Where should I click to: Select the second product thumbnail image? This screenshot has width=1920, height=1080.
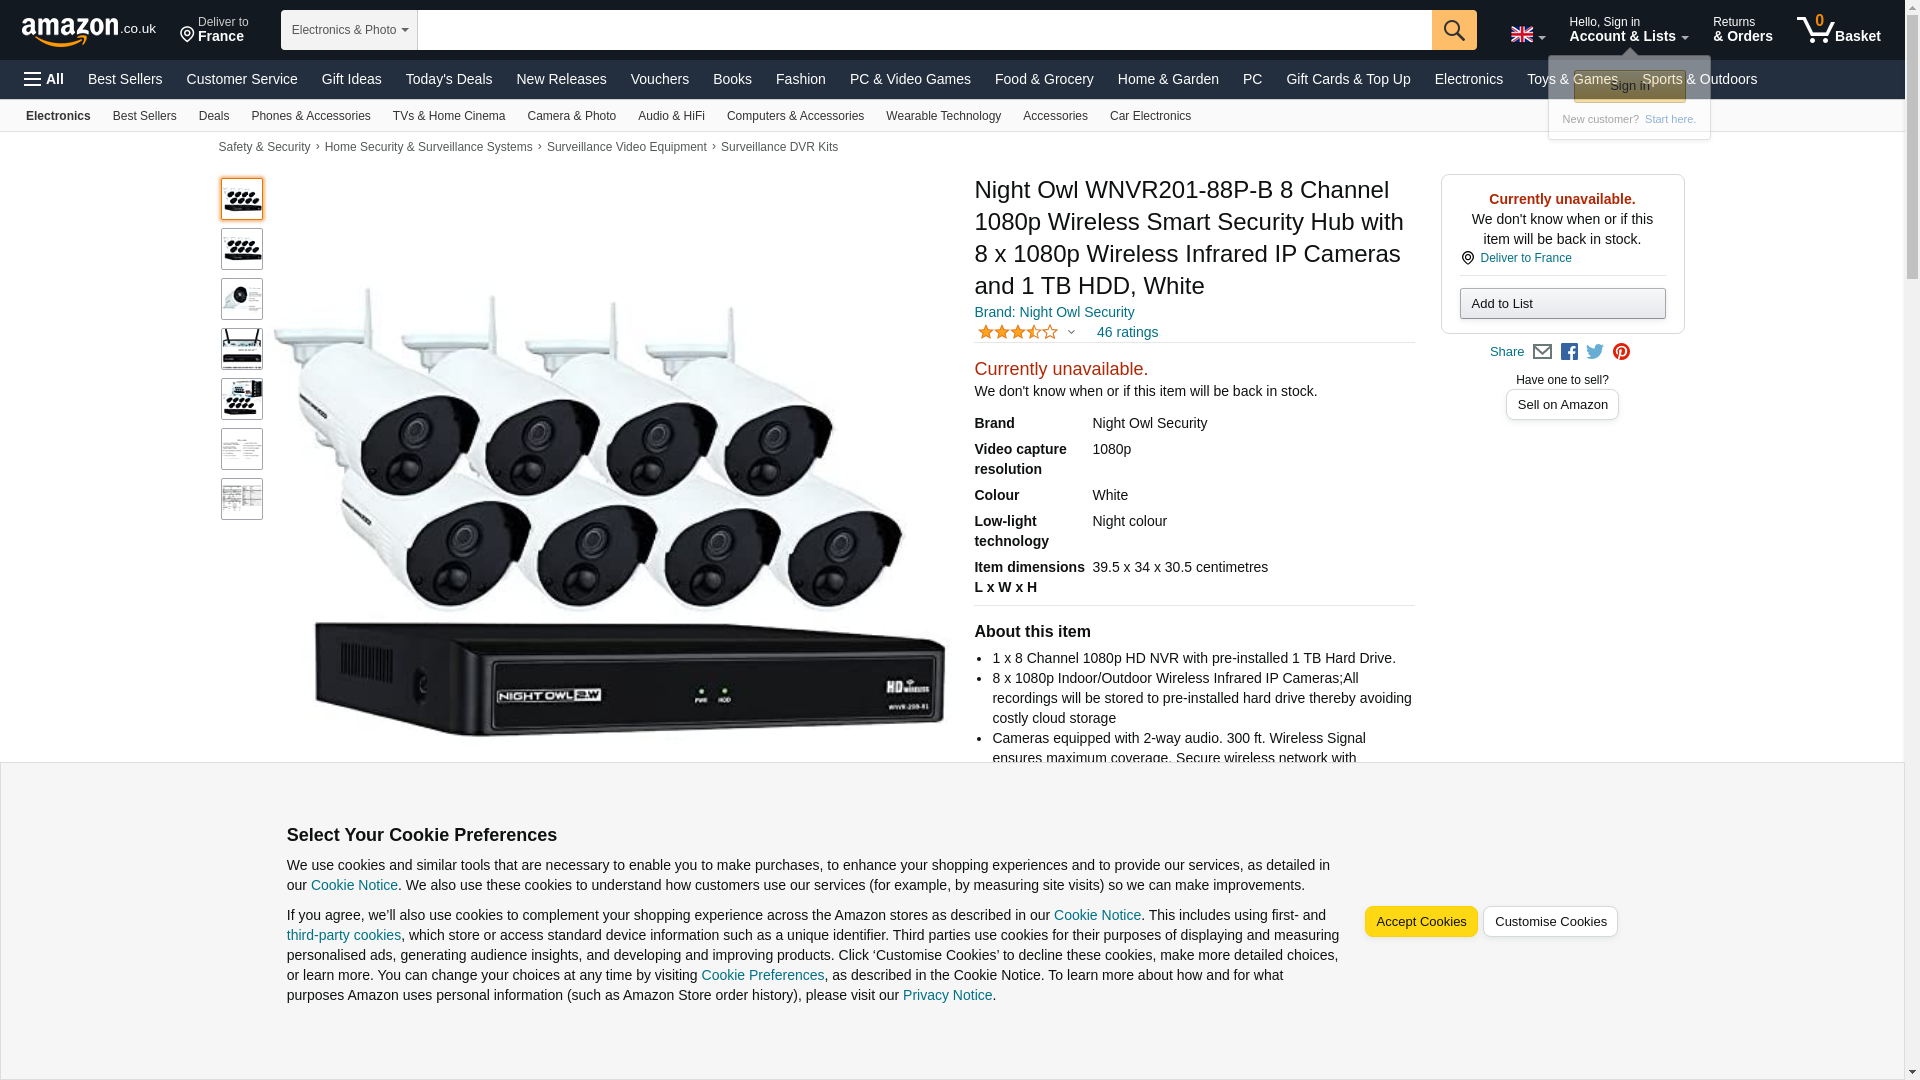242,249
